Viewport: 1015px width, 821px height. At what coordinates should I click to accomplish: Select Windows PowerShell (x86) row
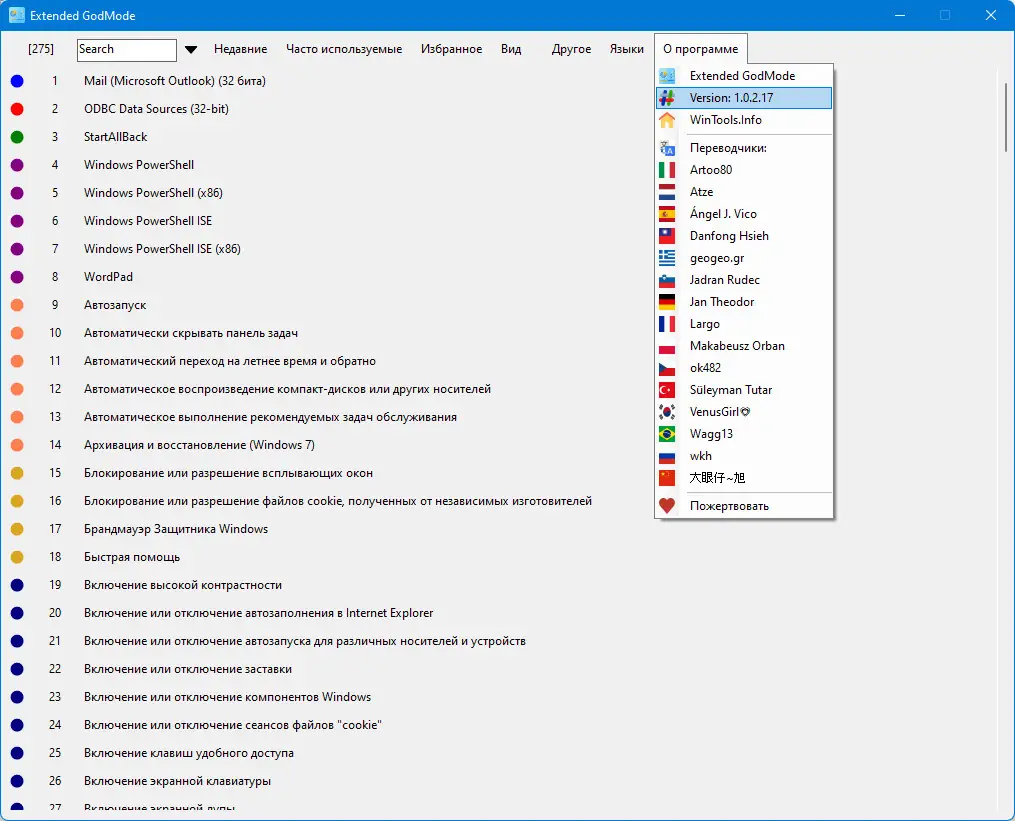coord(153,193)
